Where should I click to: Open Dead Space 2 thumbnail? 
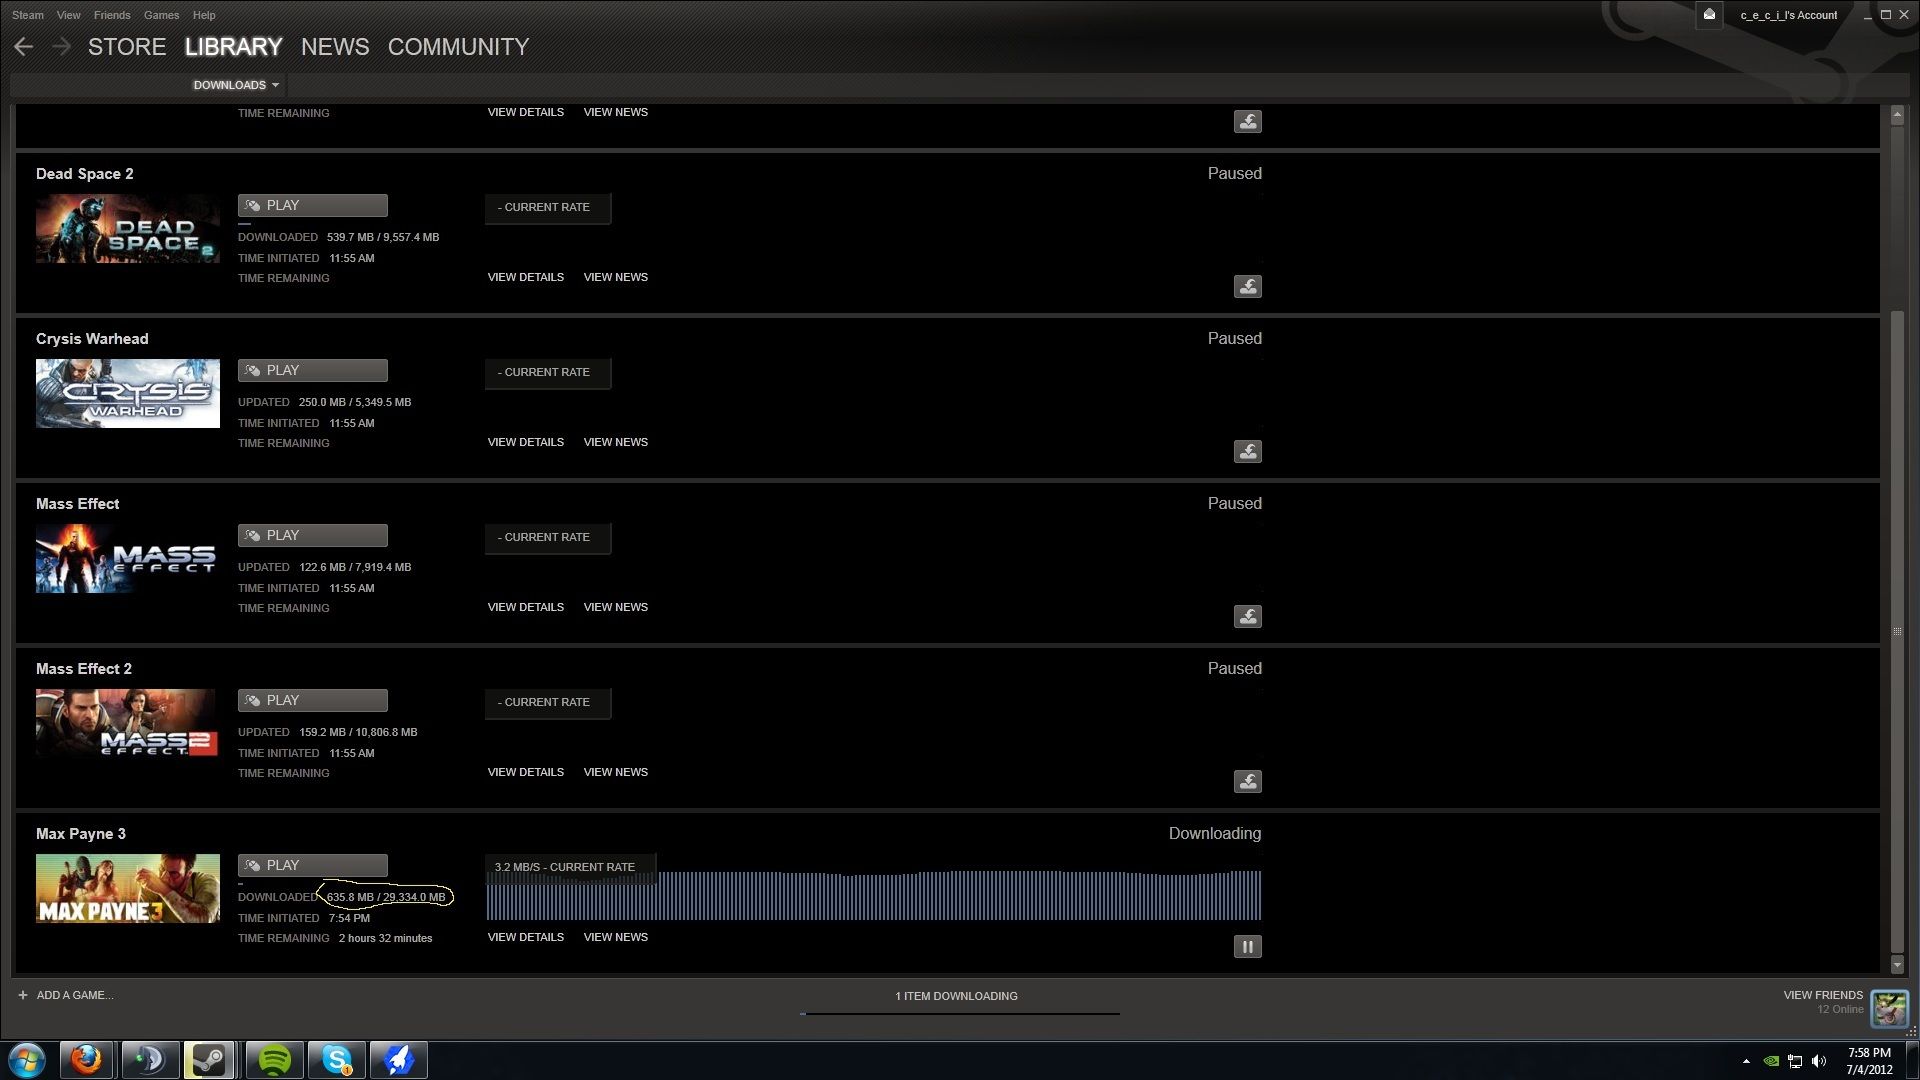128,228
